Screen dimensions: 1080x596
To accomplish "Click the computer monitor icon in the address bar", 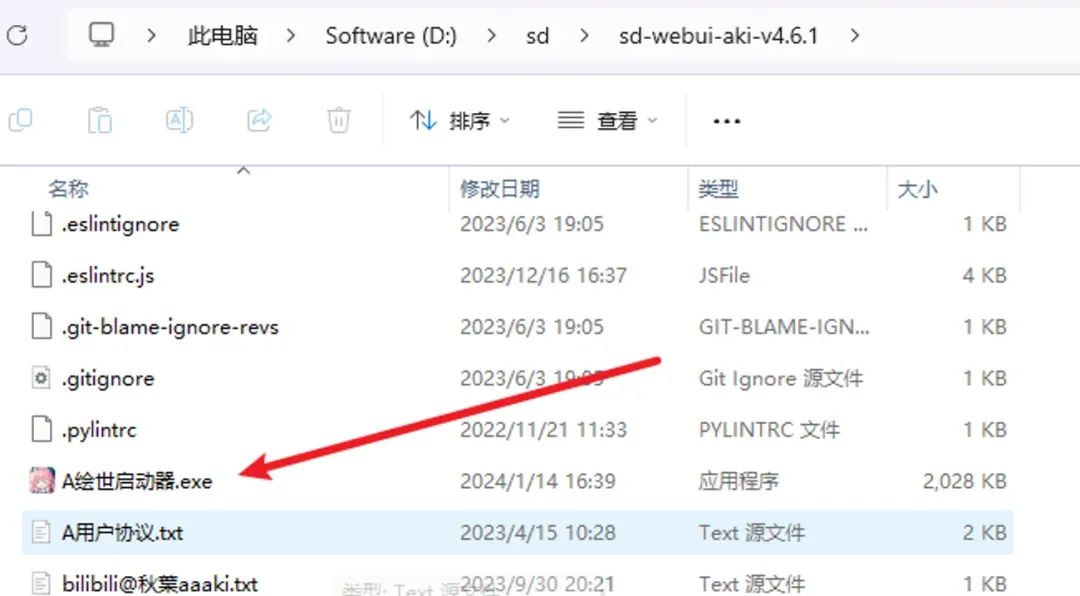I will 101,36.
